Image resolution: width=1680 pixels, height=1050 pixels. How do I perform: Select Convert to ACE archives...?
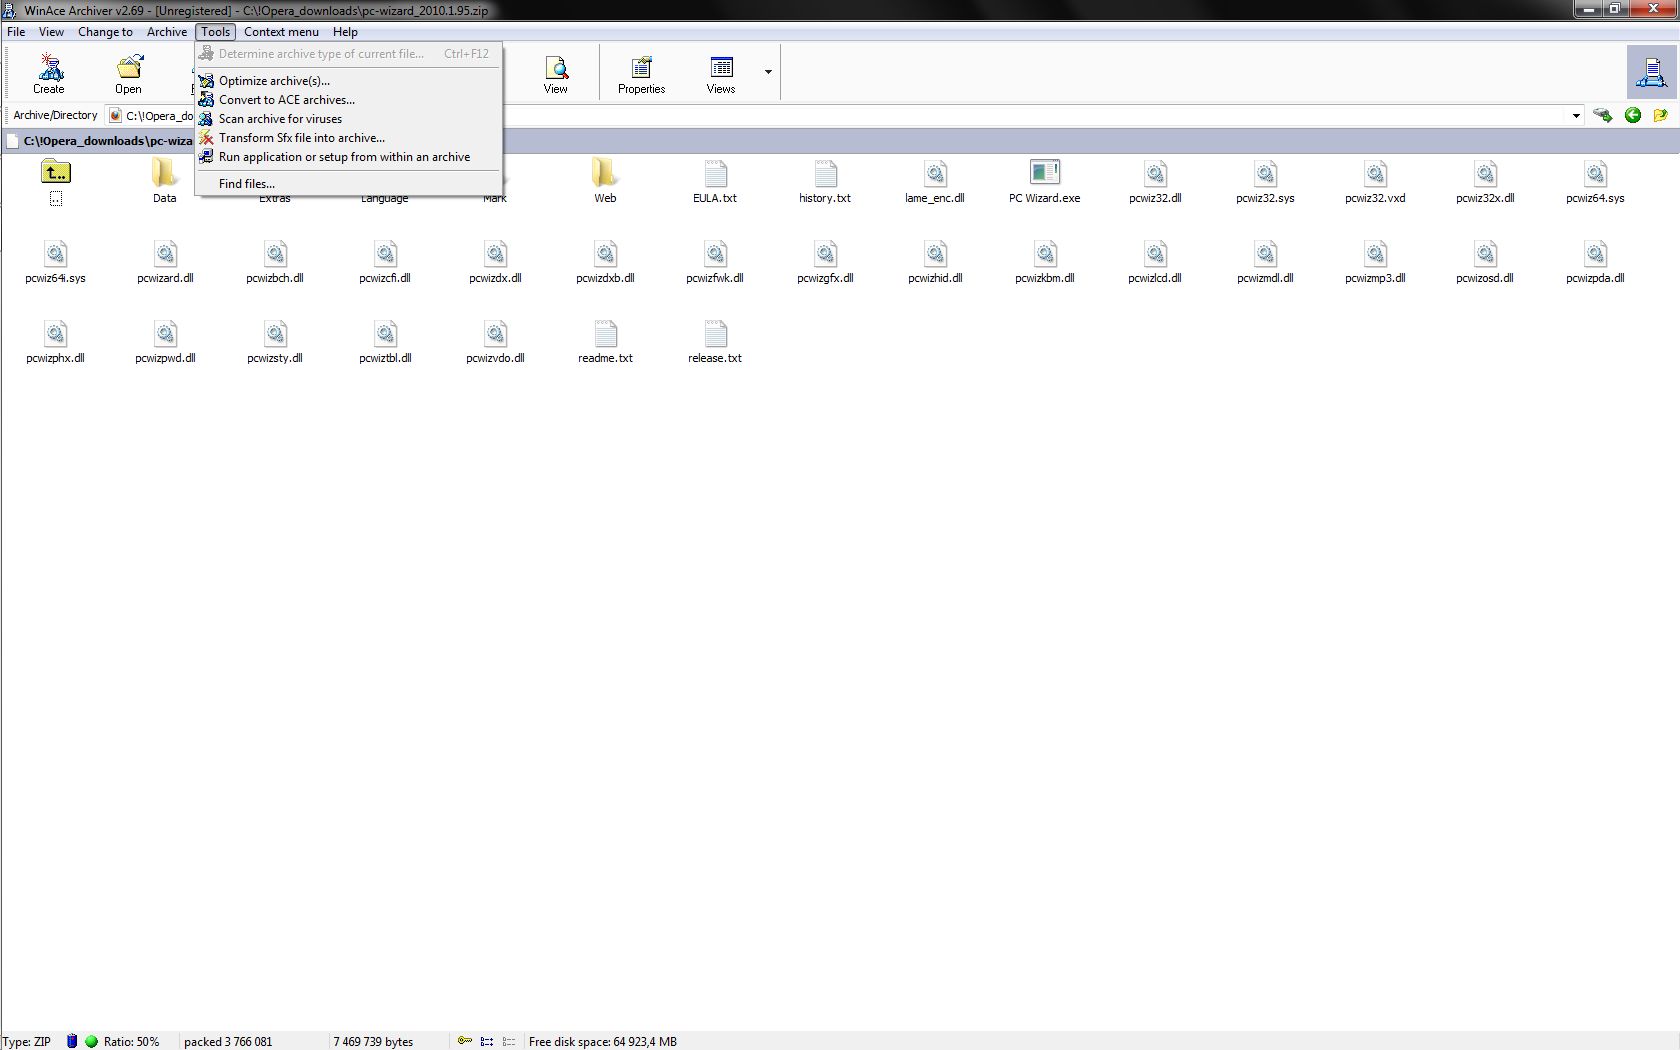point(348,100)
